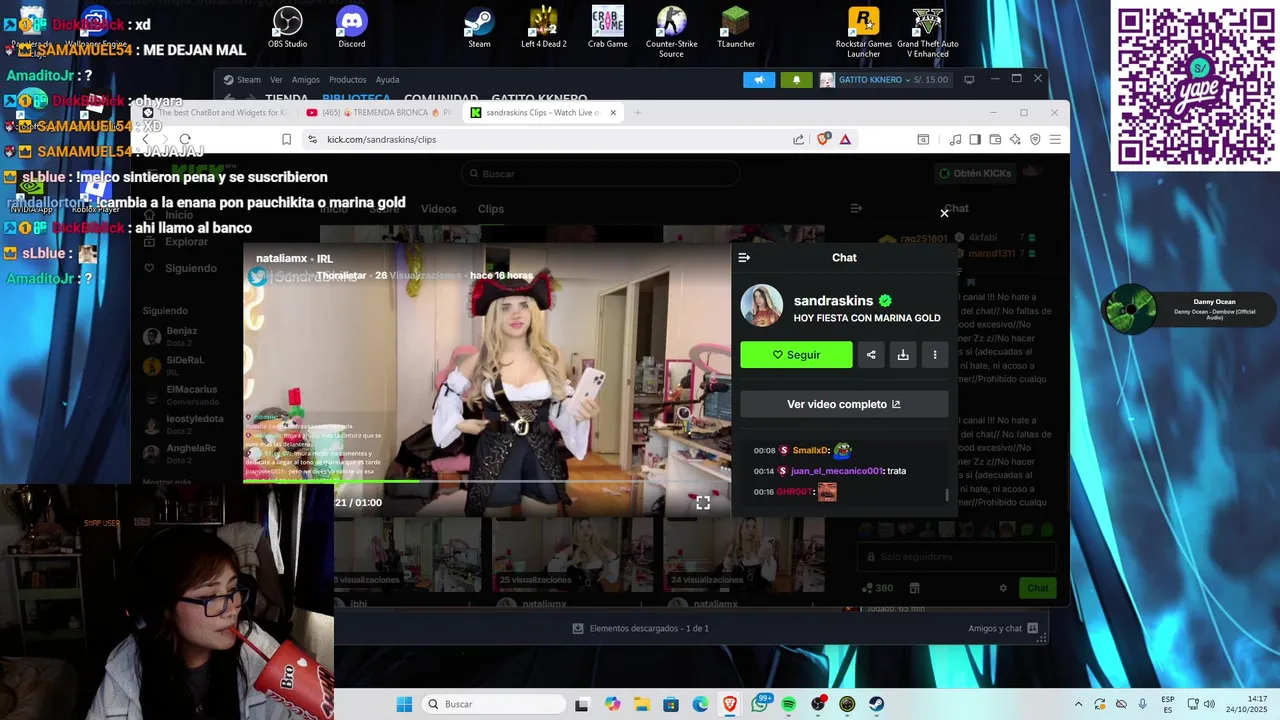This screenshot has width=1280, height=720.
Task: Reload the Kick page in Brave
Action: pyautogui.click(x=185, y=139)
